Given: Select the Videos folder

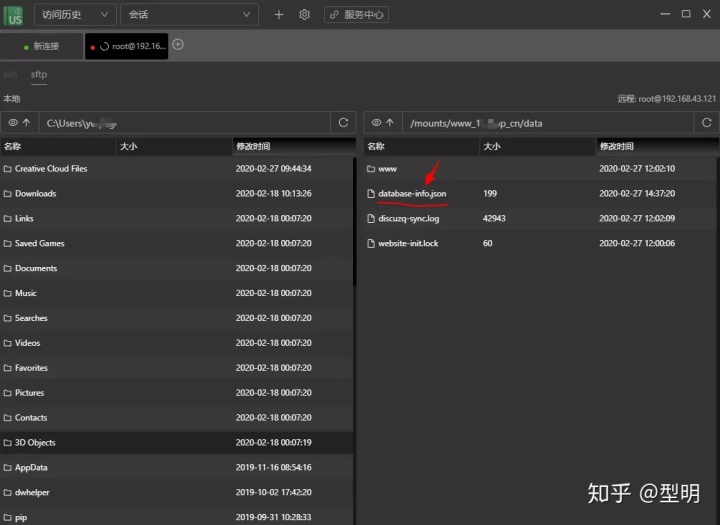Looking at the screenshot, I should [x=176, y=343].
